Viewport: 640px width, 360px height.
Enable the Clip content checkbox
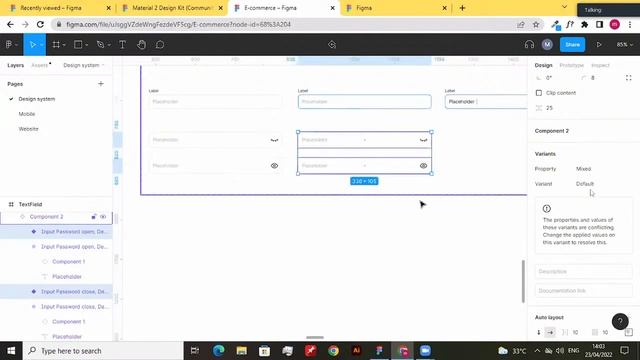(539, 93)
